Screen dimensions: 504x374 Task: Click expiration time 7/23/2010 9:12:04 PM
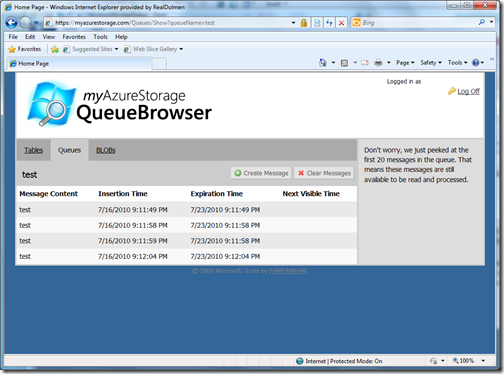[225, 256]
